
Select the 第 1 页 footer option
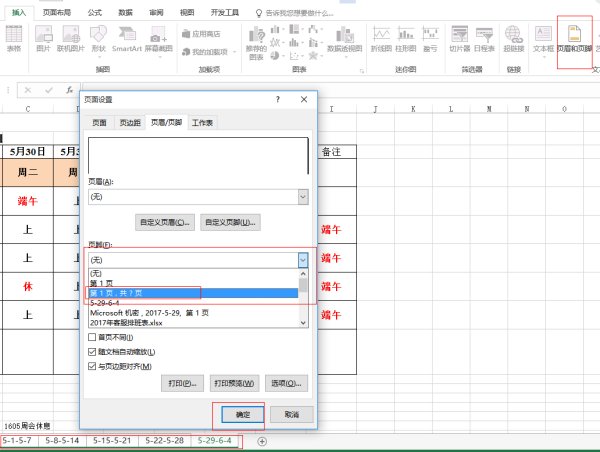(x=194, y=283)
